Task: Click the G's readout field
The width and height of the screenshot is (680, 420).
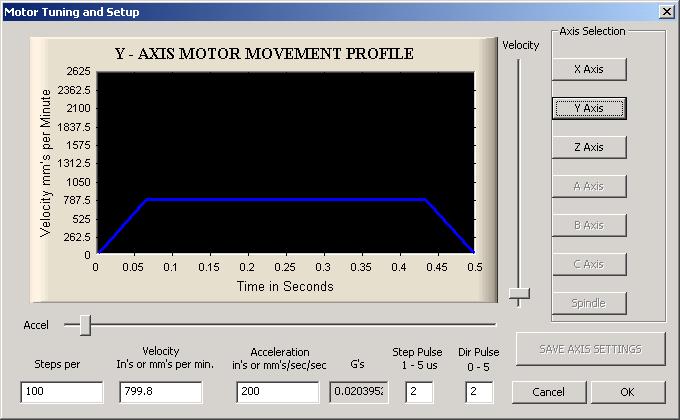Action: click(359, 392)
